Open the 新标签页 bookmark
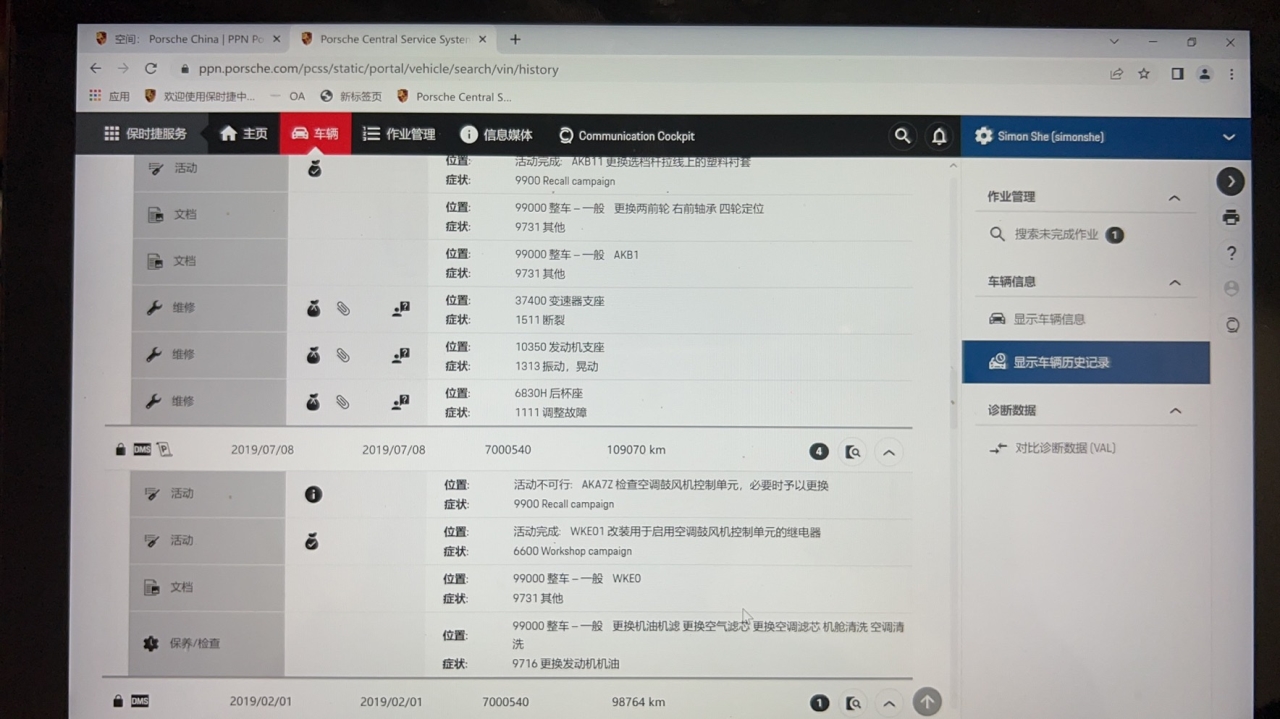This screenshot has height=719, width=1280. point(352,96)
